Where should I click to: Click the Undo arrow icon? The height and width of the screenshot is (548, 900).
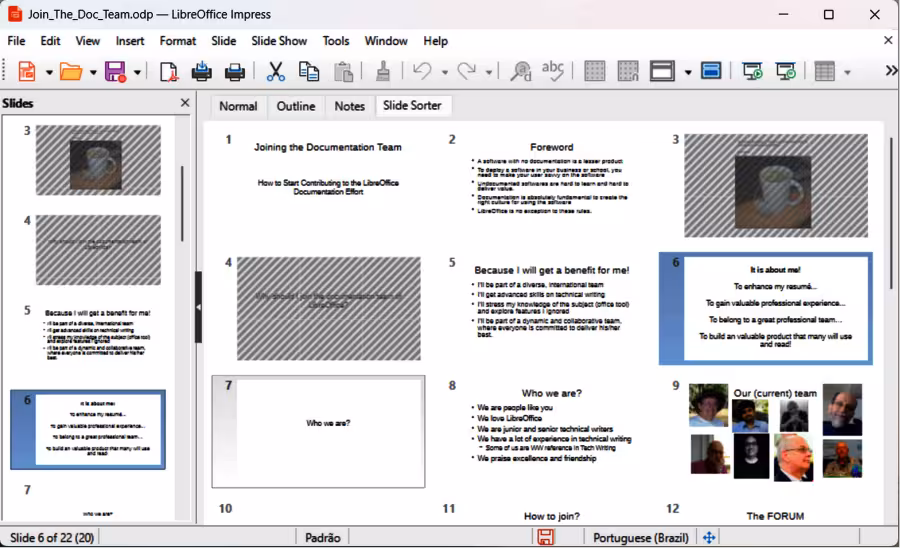(422, 71)
